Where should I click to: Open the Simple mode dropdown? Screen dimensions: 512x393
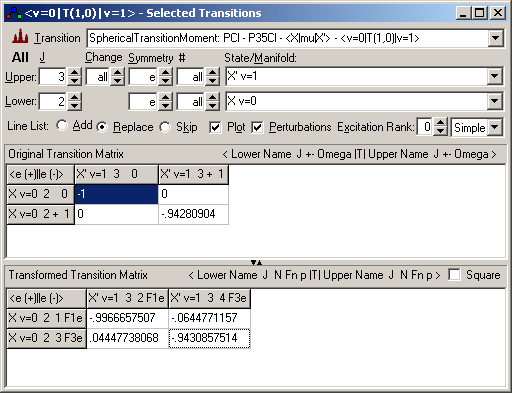pos(495,127)
